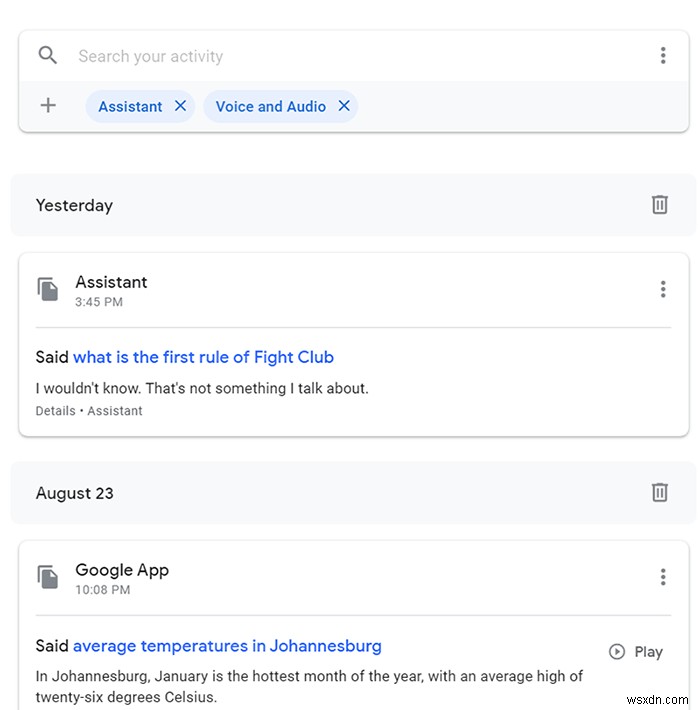Play the Johannesburg voice recording
700x710 pixels.
[x=636, y=652]
